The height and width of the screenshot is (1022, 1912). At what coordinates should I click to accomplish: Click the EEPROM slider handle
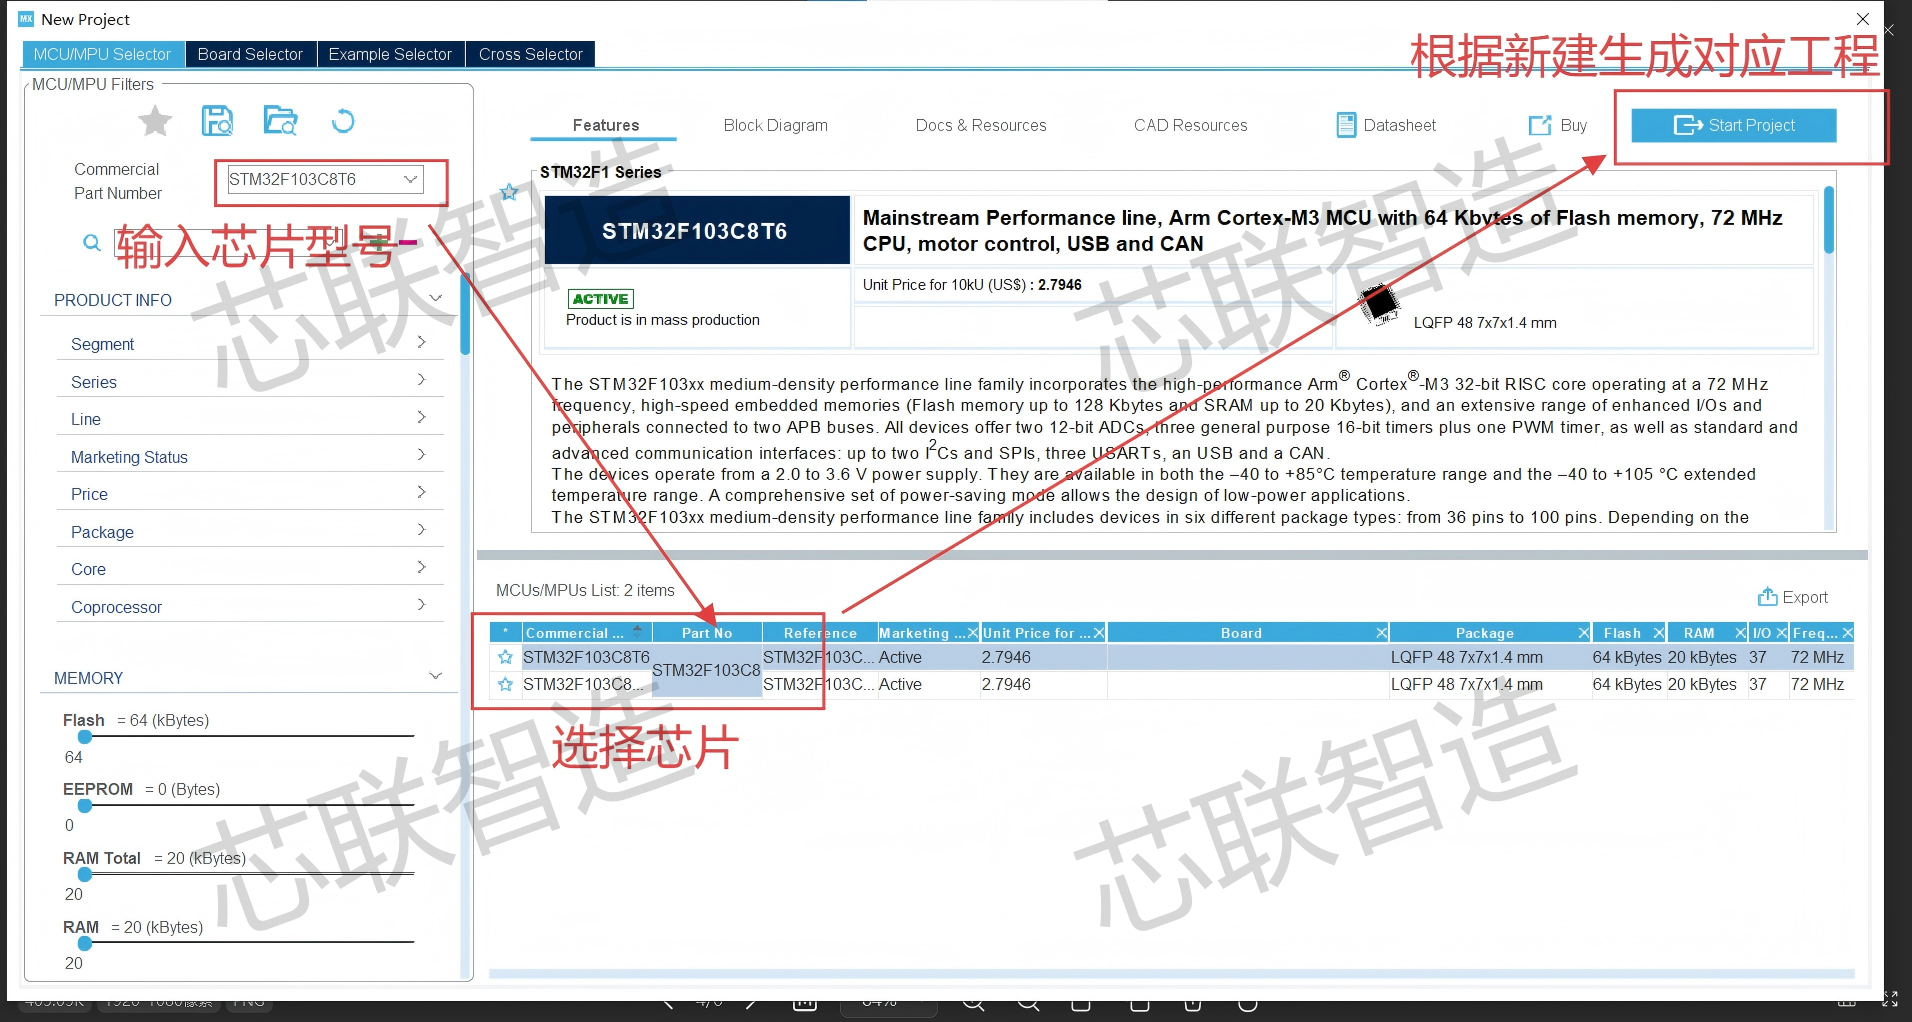click(x=85, y=805)
